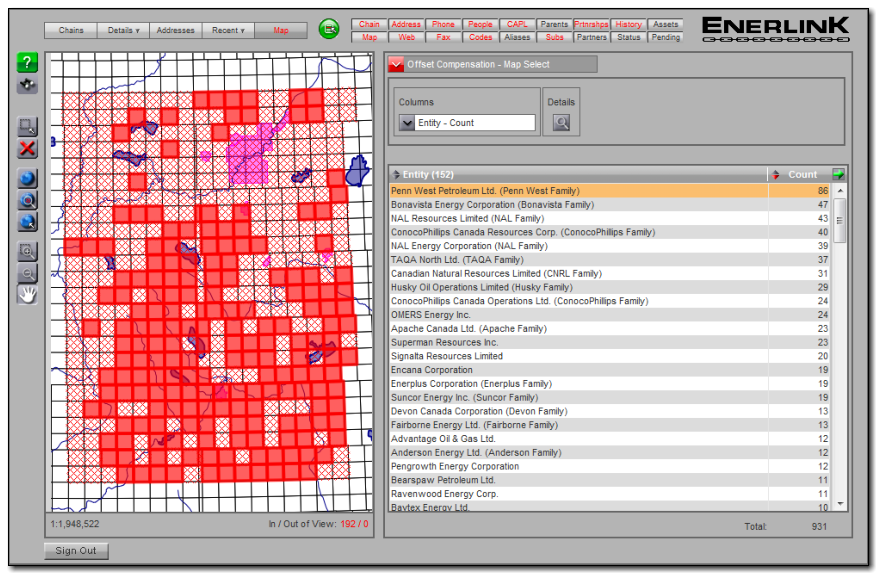Screen dimensions: 884x581
Task: Select the Penn West Petroleum Ltd. row
Action: coord(611,191)
